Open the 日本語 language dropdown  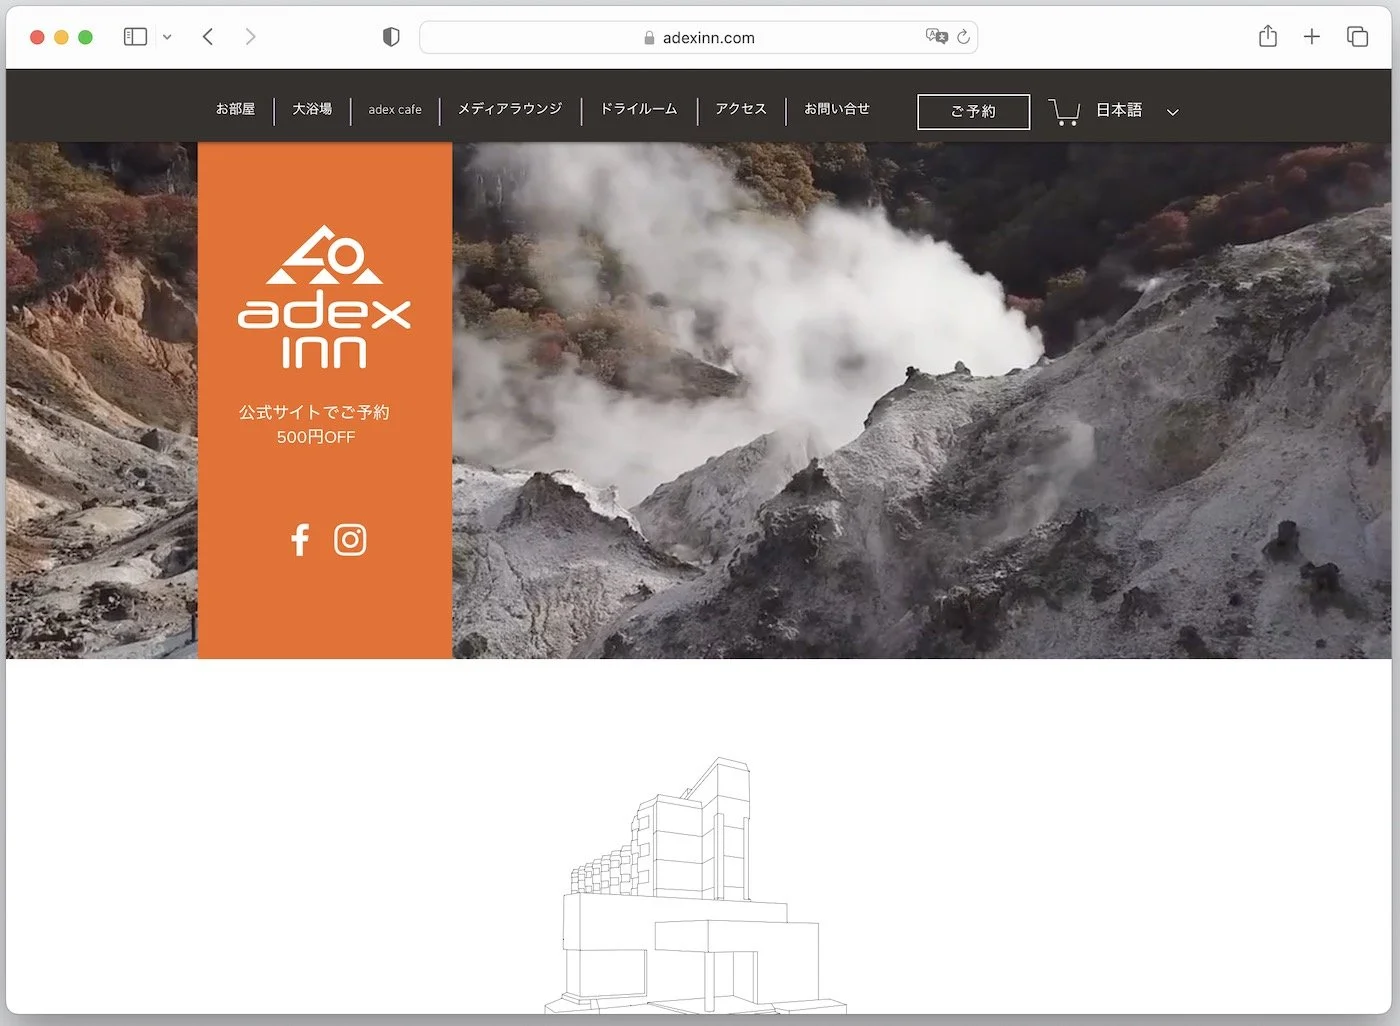(x=1118, y=111)
